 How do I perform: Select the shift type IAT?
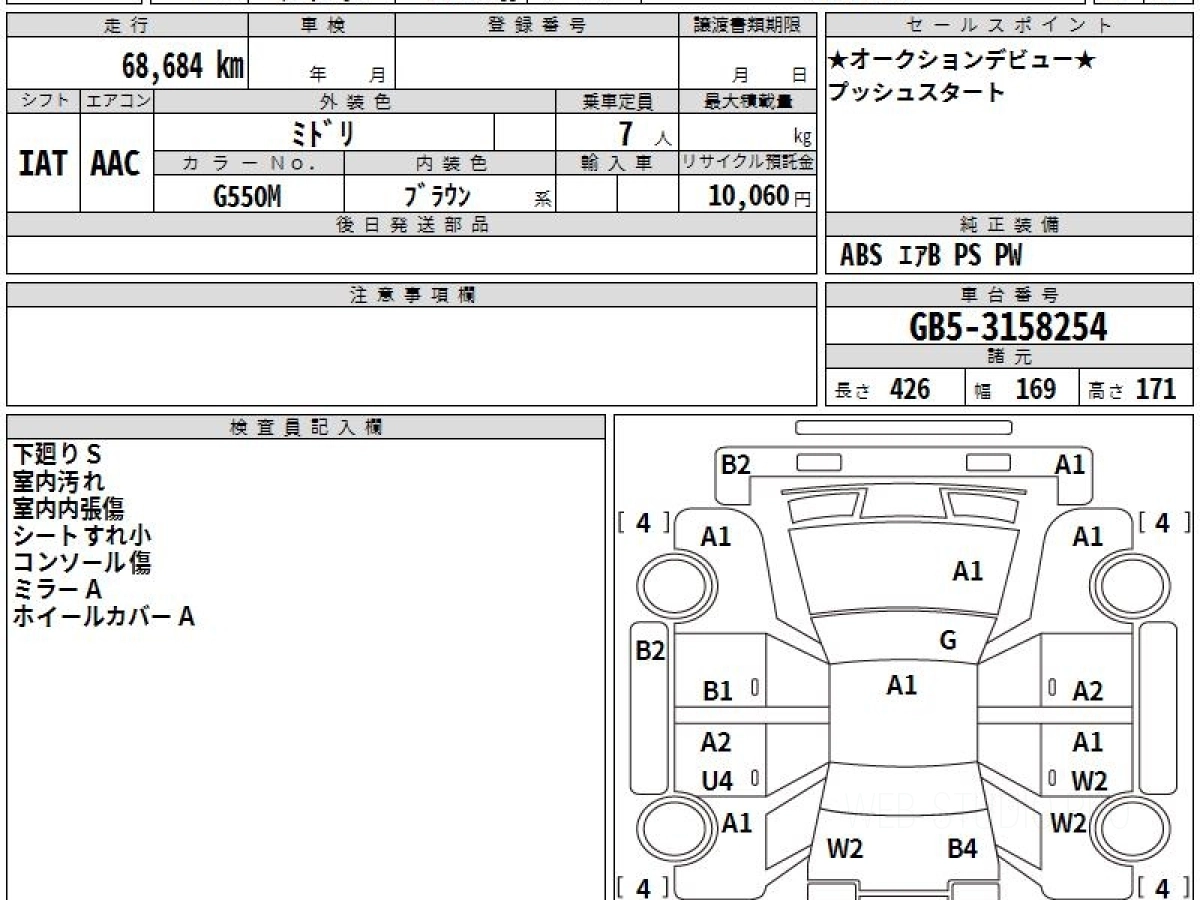pyautogui.click(x=43, y=164)
